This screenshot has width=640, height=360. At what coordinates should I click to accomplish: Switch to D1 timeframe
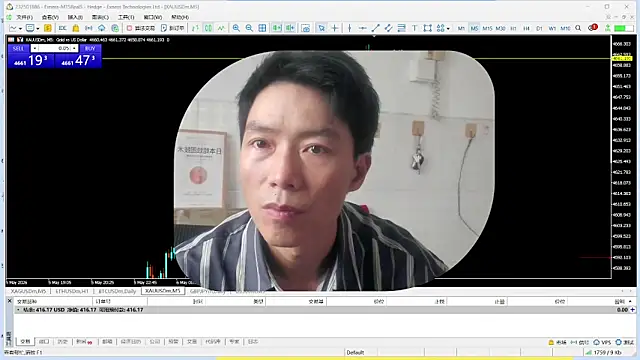pyautogui.click(x=540, y=28)
